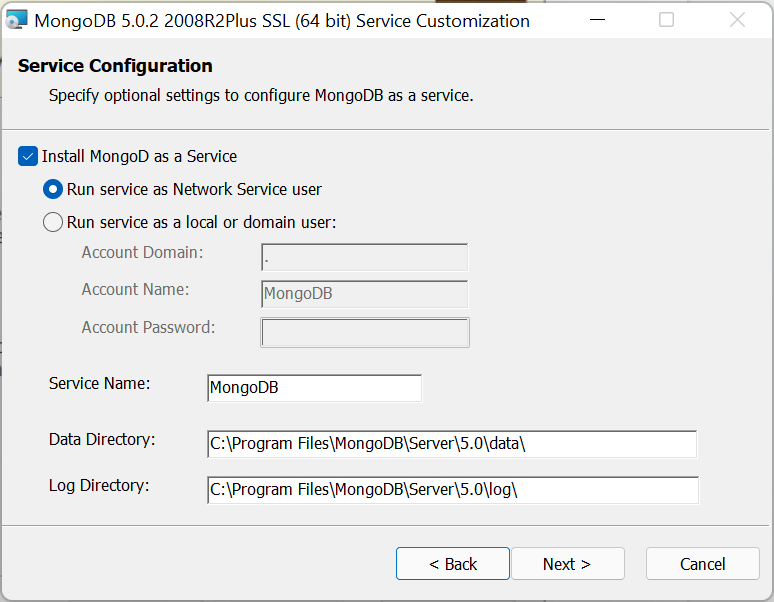
Task: Minimize the installer window
Action: (x=597, y=20)
